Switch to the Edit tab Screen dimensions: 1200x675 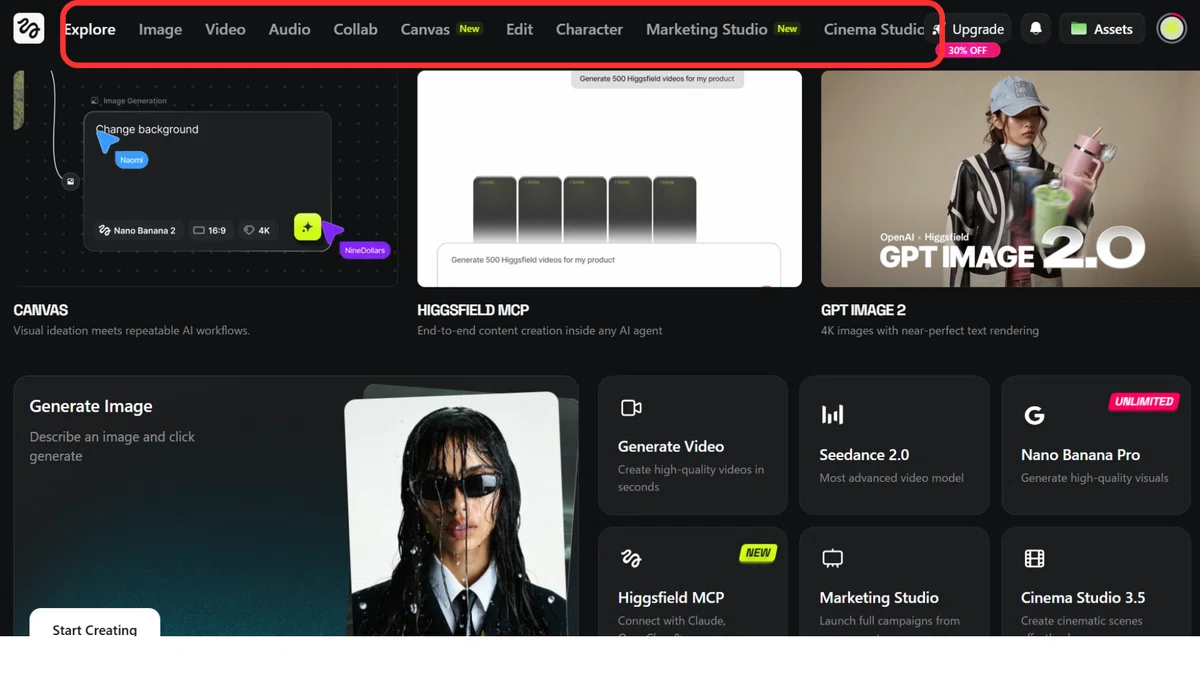519,29
